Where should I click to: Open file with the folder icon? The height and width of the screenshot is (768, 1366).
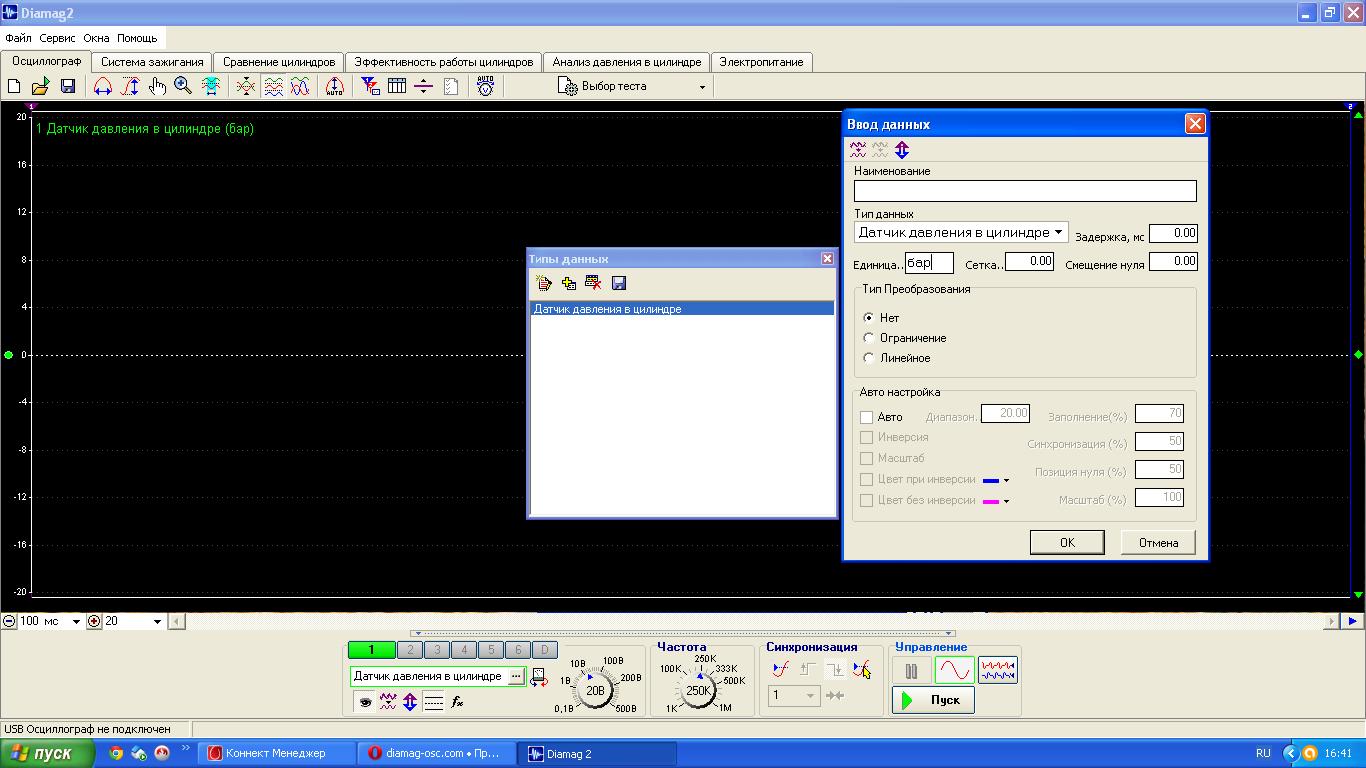(41, 87)
